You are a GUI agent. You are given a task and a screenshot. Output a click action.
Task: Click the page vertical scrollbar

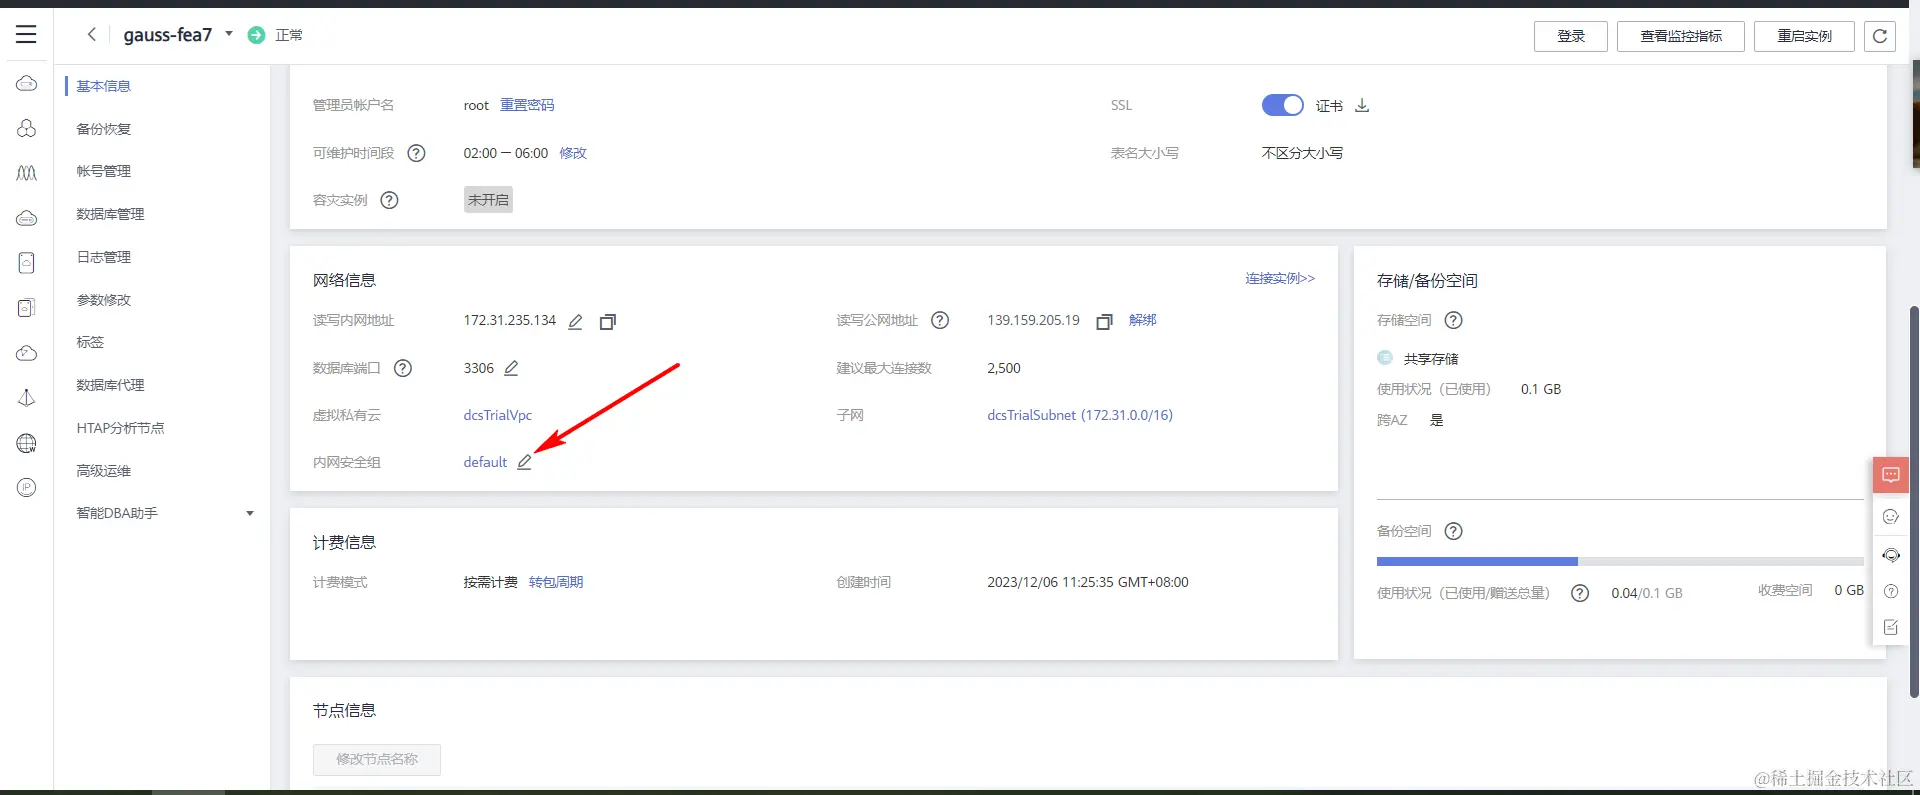pos(1914,500)
